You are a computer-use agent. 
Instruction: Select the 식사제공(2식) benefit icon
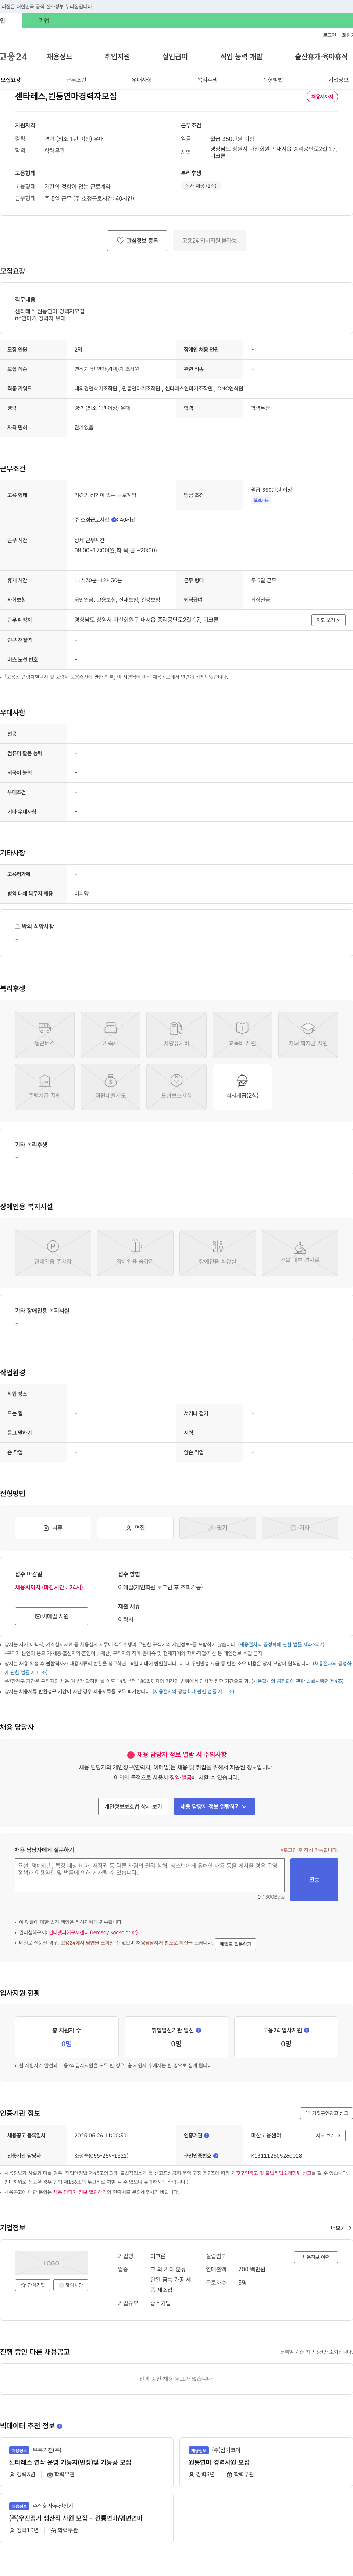[x=242, y=1086]
